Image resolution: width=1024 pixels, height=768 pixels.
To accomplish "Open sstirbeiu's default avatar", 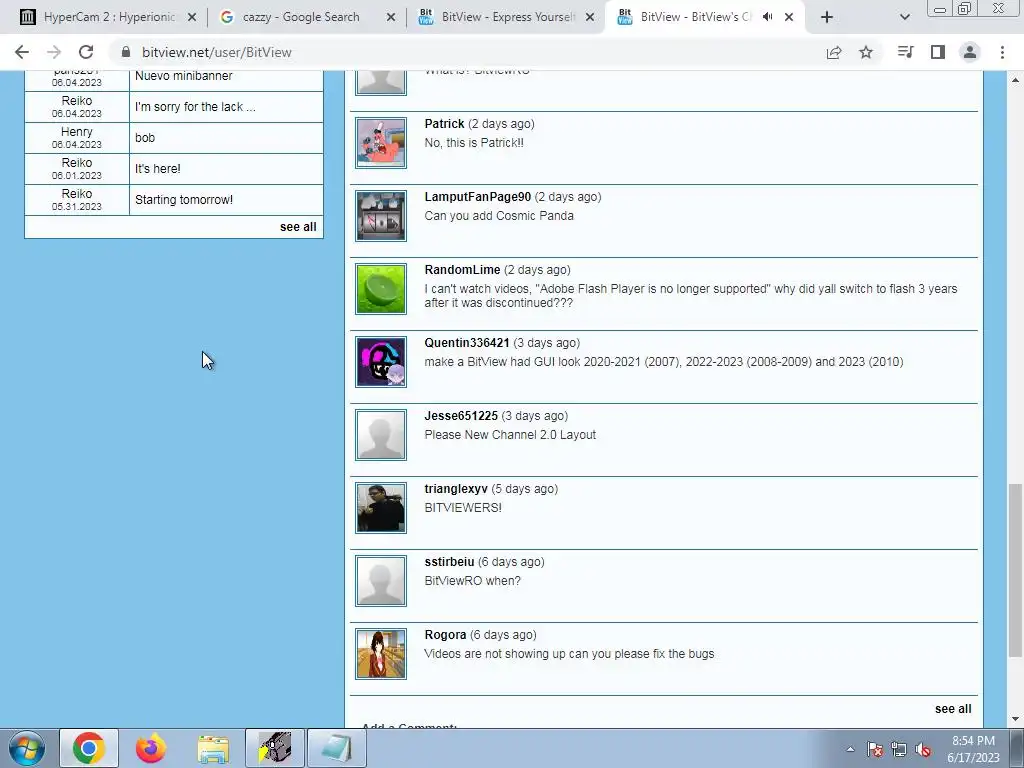I will (381, 581).
